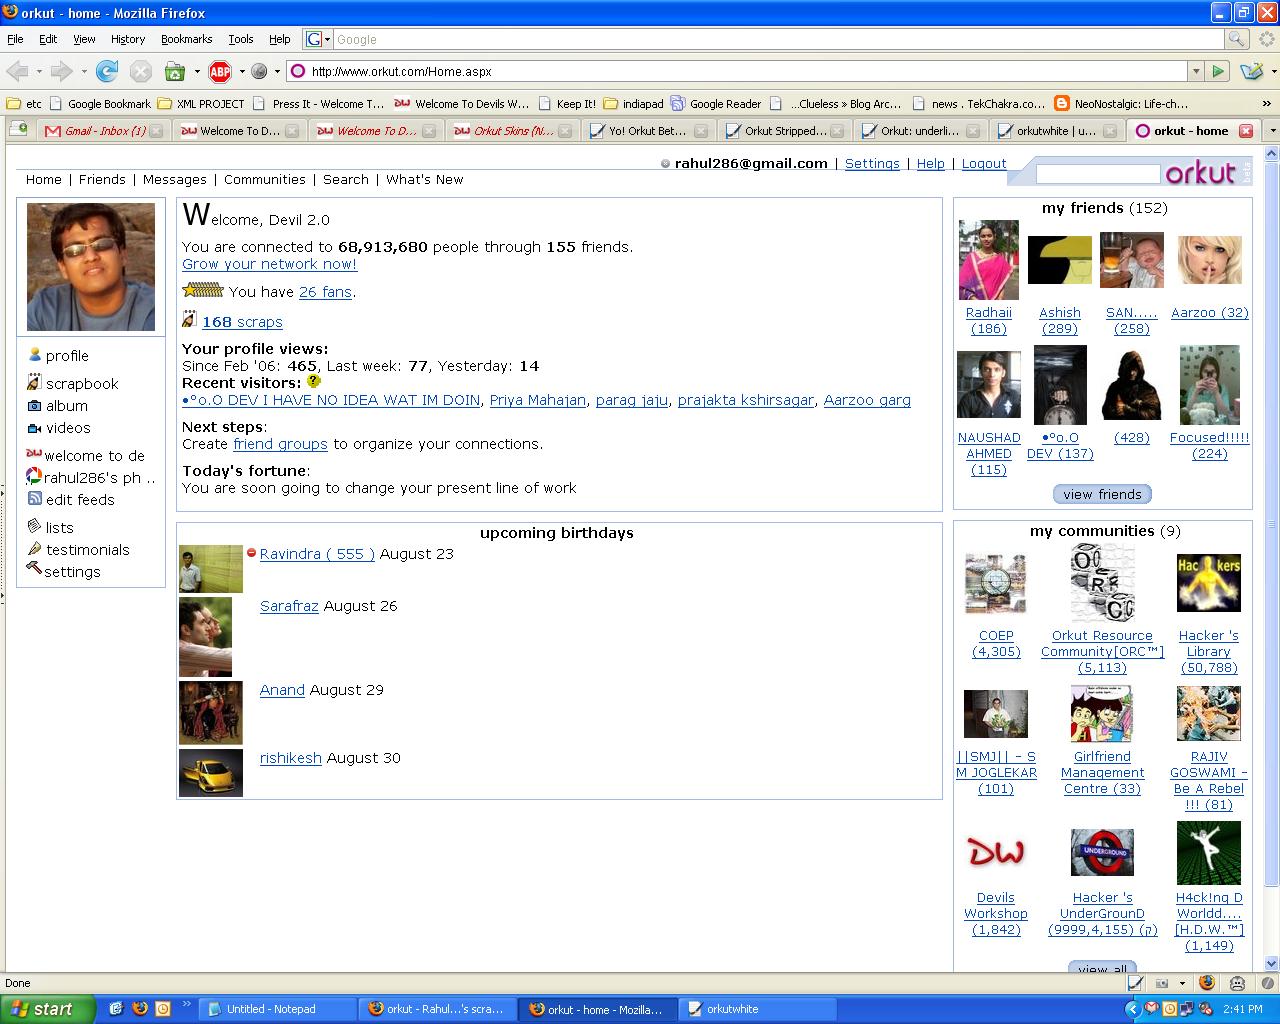Expand the bookmarks toolbar overflow chevron
The height and width of the screenshot is (1024, 1280).
point(1268,103)
